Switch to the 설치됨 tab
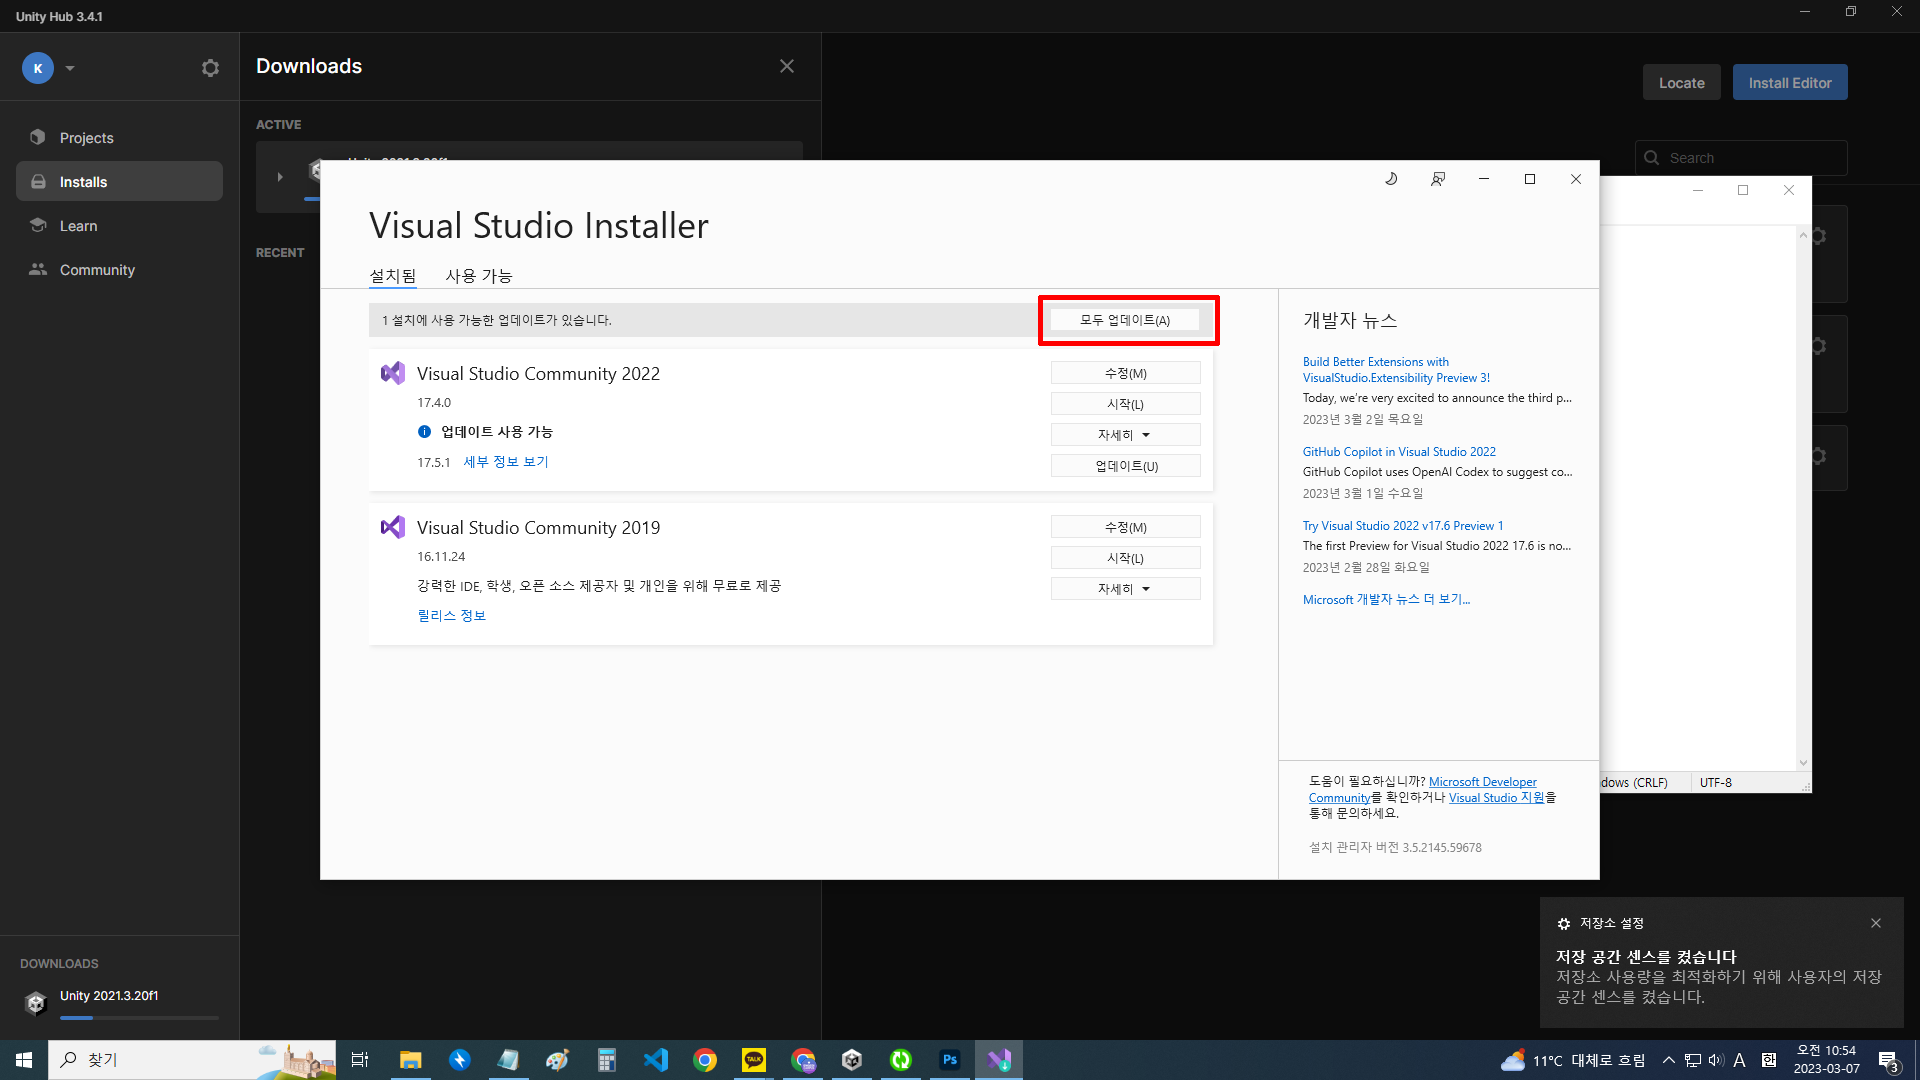The image size is (1920, 1080). [x=393, y=276]
